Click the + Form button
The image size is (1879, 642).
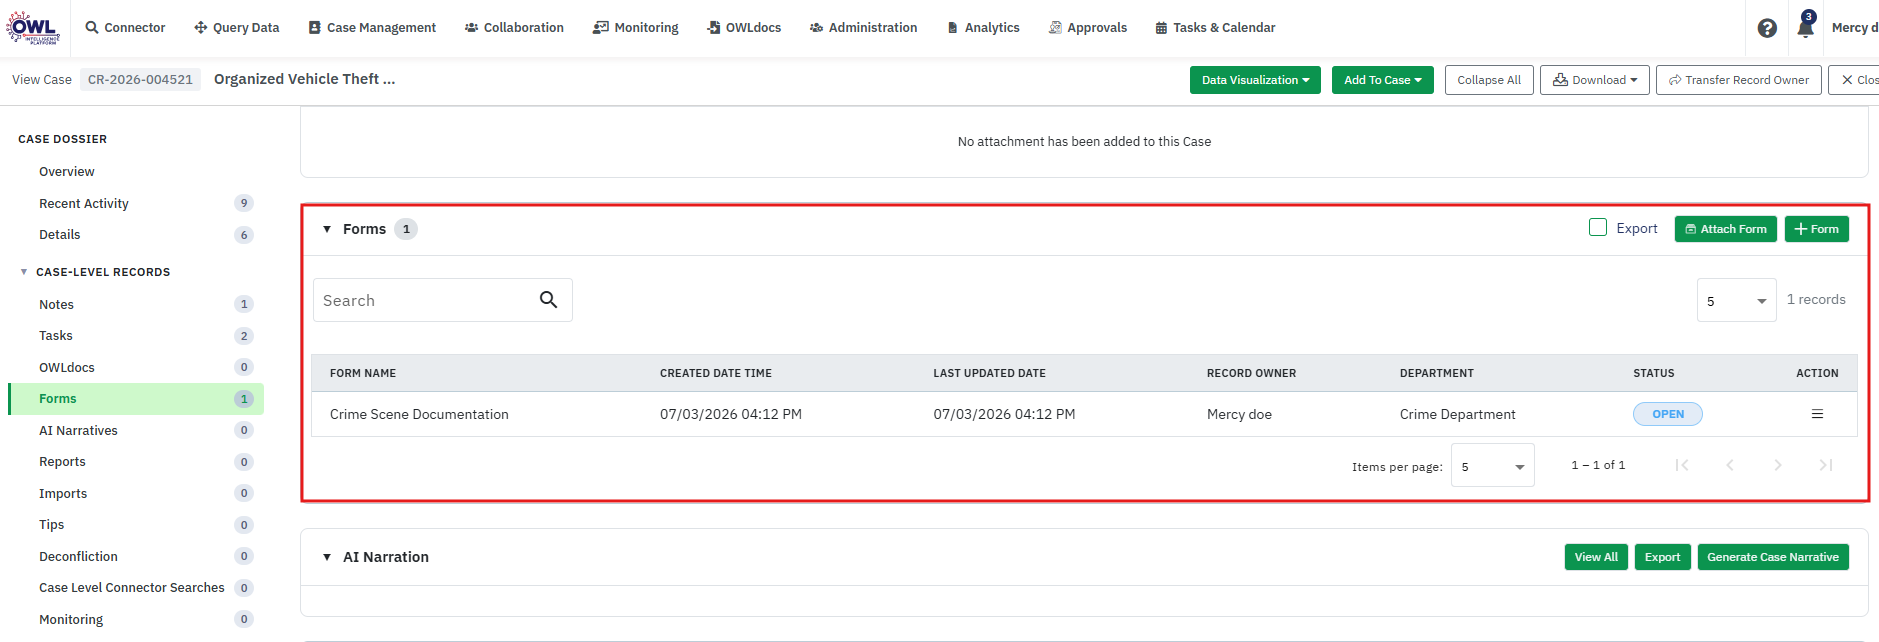click(x=1816, y=229)
